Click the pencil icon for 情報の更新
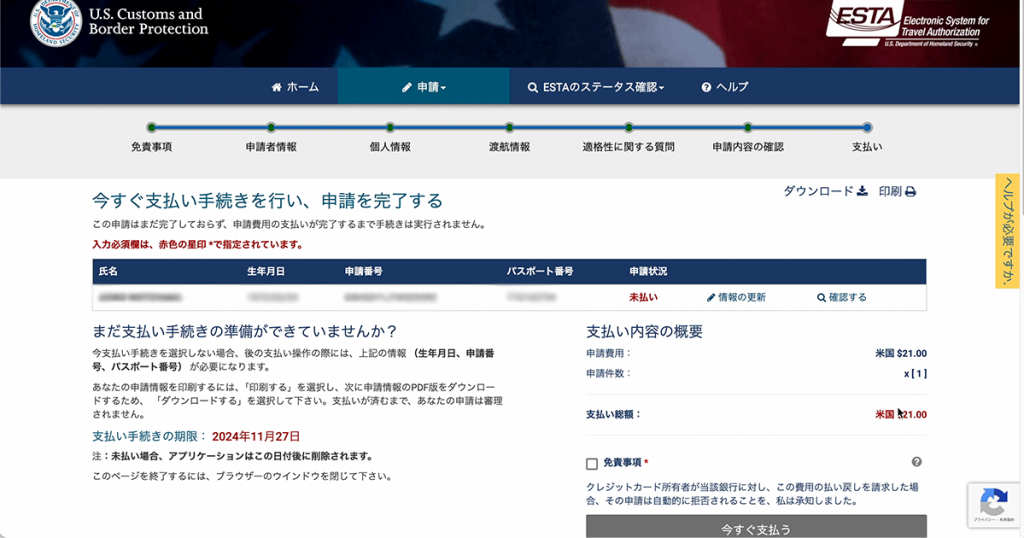This screenshot has width=1024, height=538. pos(712,298)
